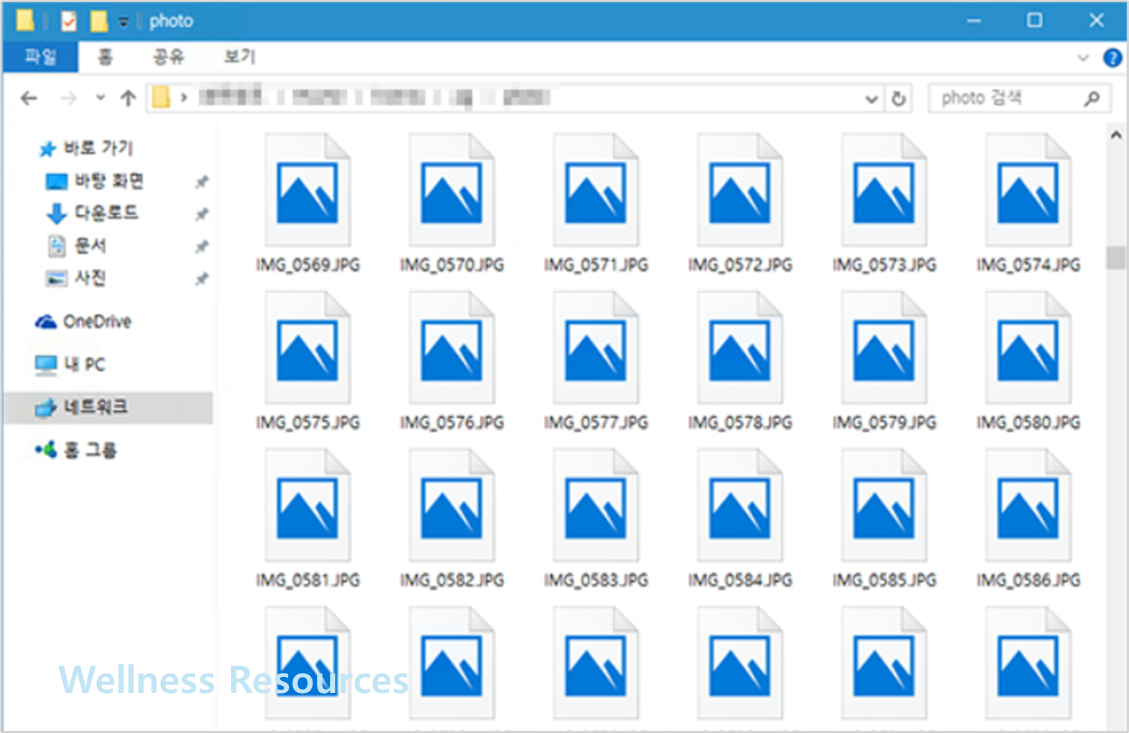Image resolution: width=1129 pixels, height=733 pixels.
Task: Click the IMG_0581.JPG file name
Action: (x=308, y=580)
